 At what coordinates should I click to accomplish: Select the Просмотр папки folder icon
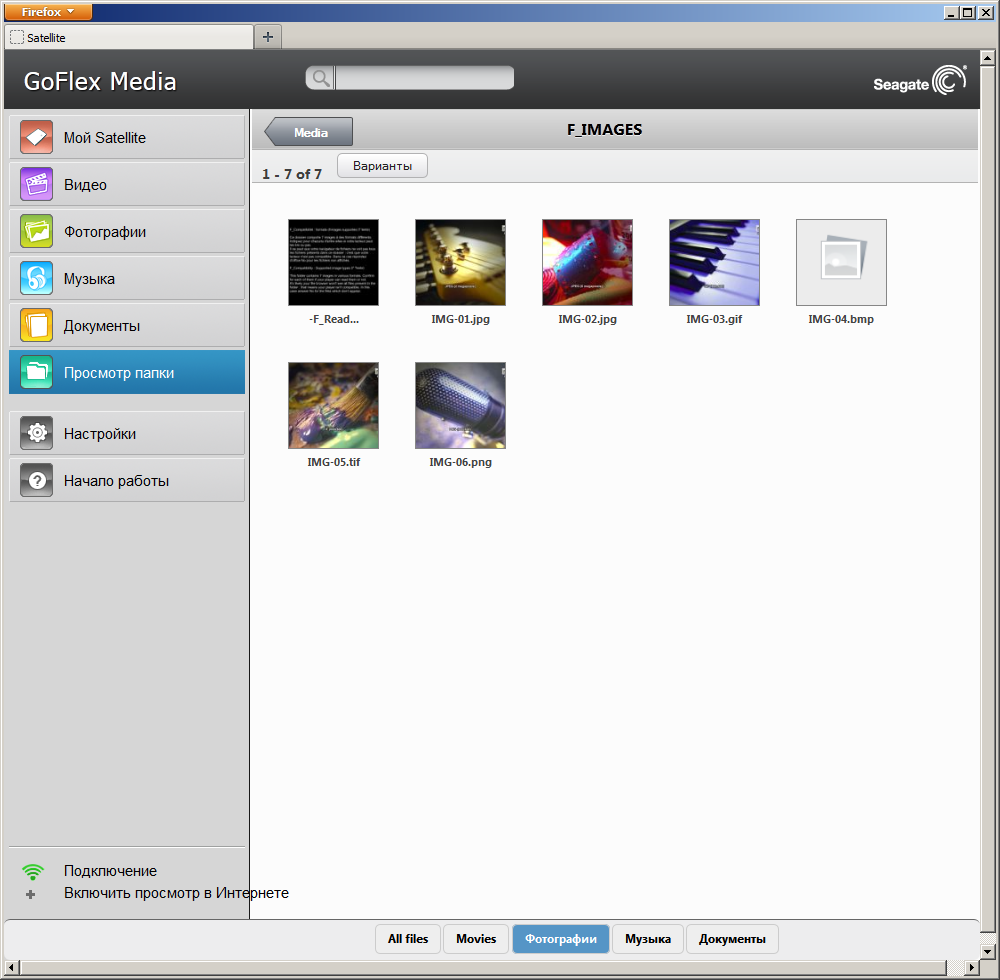[36, 372]
